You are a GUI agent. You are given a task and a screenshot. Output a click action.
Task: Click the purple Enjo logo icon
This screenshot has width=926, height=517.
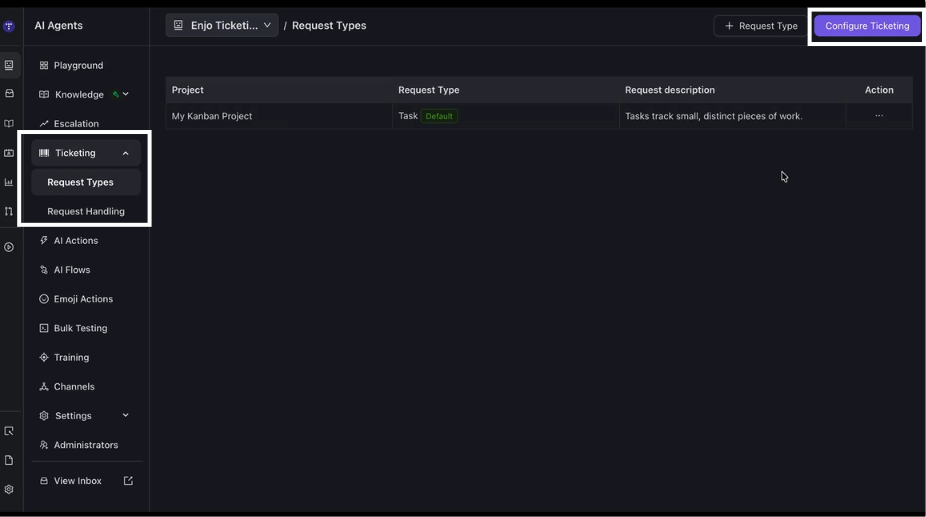8,26
